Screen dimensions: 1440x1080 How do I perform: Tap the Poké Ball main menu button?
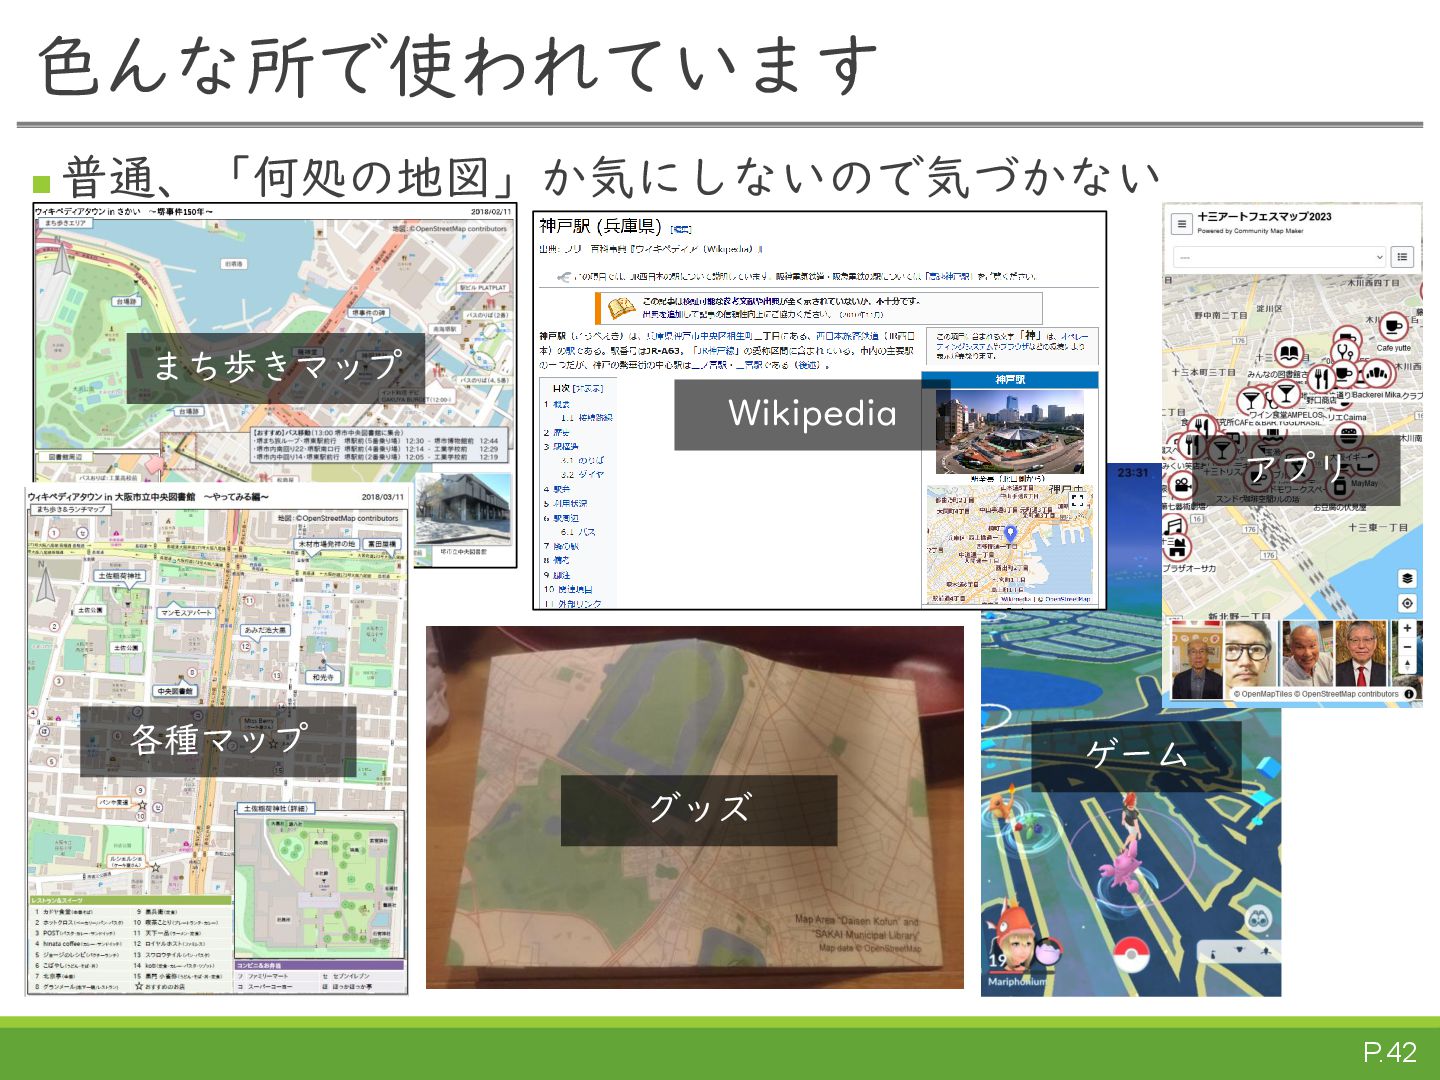tap(1131, 953)
